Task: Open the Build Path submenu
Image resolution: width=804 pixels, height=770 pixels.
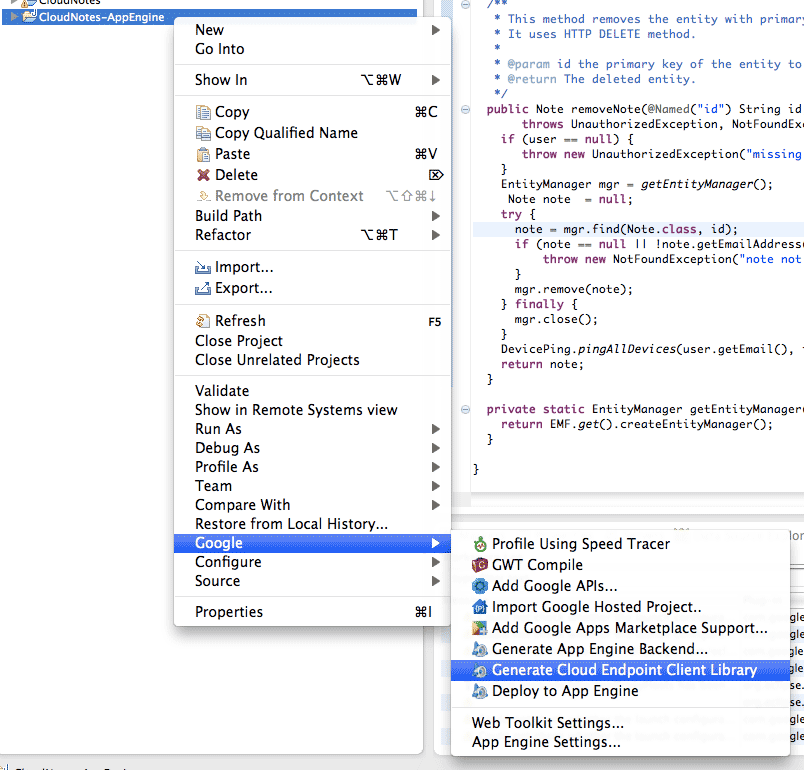Action: (x=228, y=215)
